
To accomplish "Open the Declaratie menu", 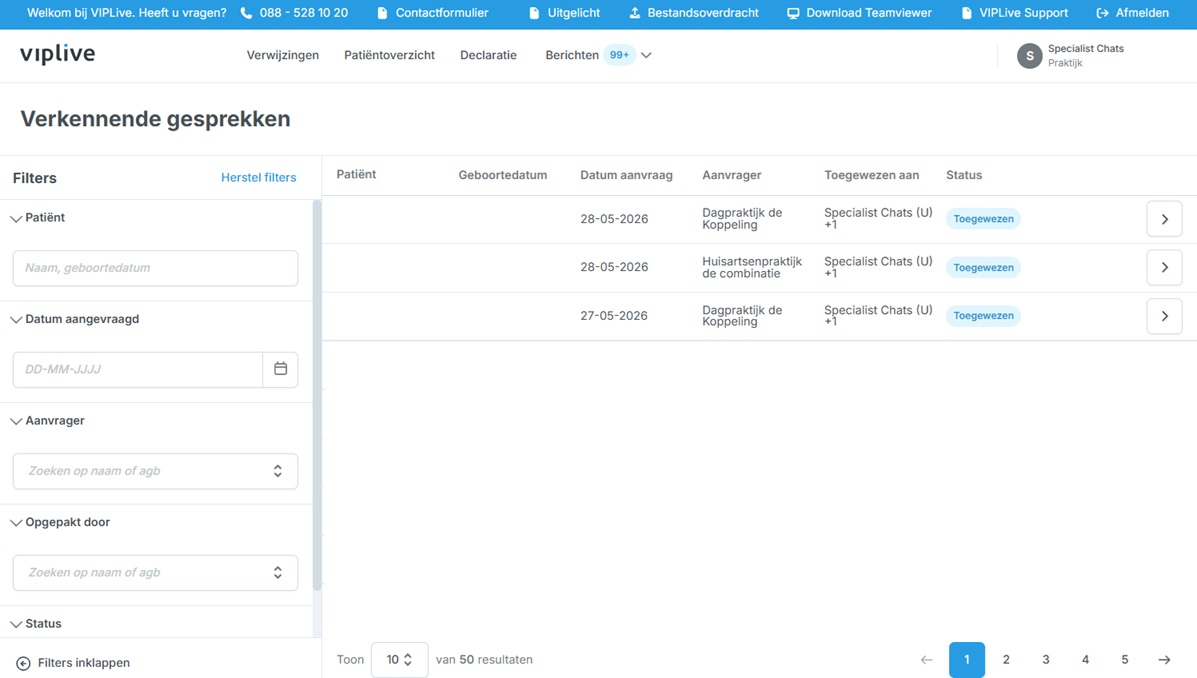I will pyautogui.click(x=489, y=55).
